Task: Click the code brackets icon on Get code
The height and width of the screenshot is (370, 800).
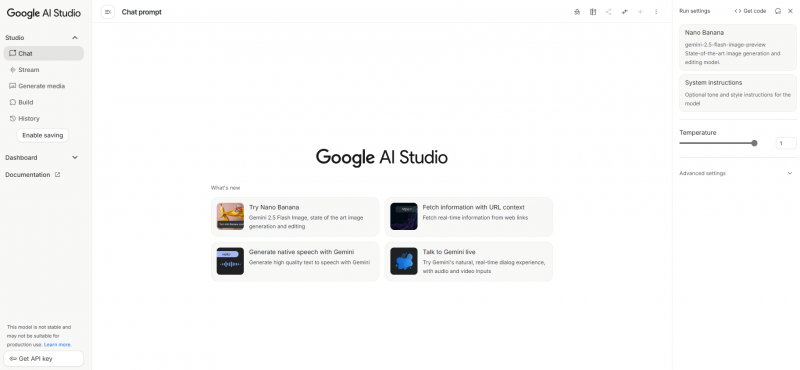Action: (738, 11)
